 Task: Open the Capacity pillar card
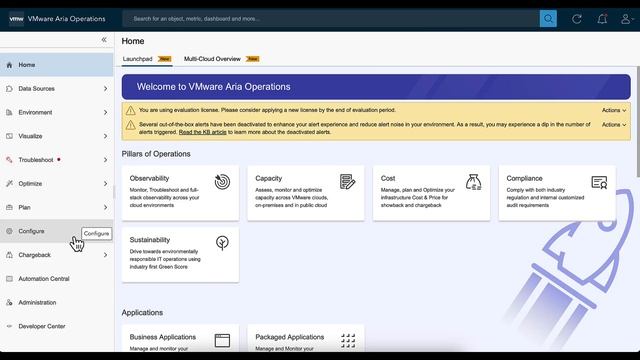(x=306, y=193)
